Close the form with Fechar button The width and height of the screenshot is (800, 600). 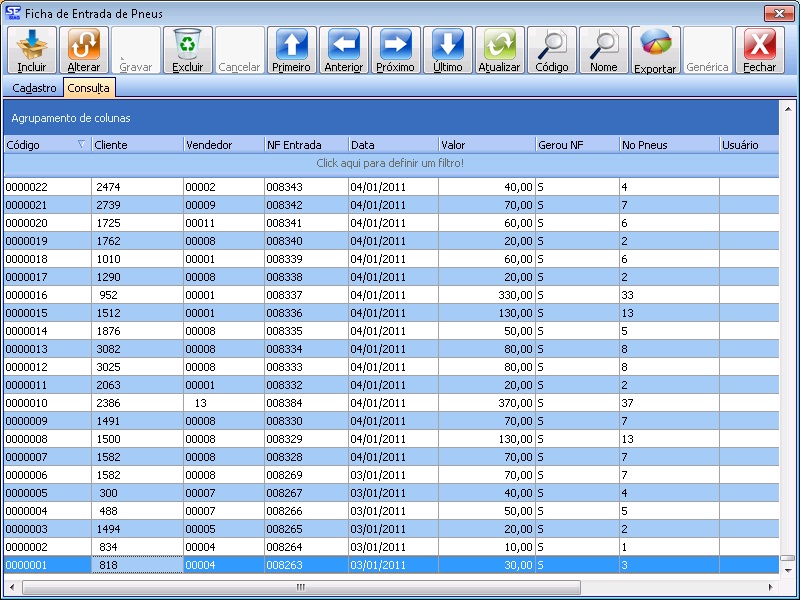(760, 50)
